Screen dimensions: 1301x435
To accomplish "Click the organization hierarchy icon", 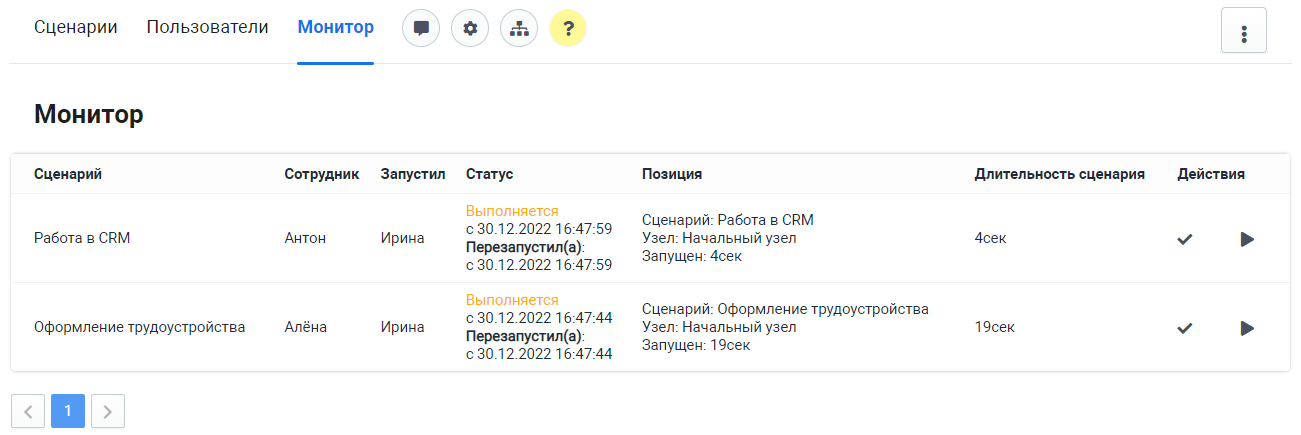I will coord(519,29).
